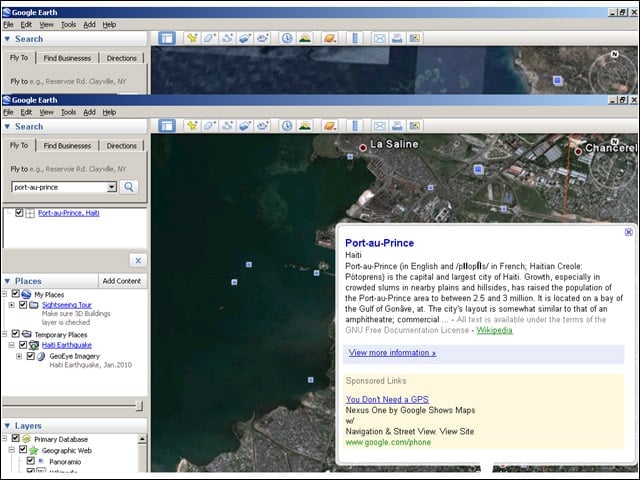Adjust places opacity slider handle
The width and height of the screenshot is (640, 480).
(139, 406)
